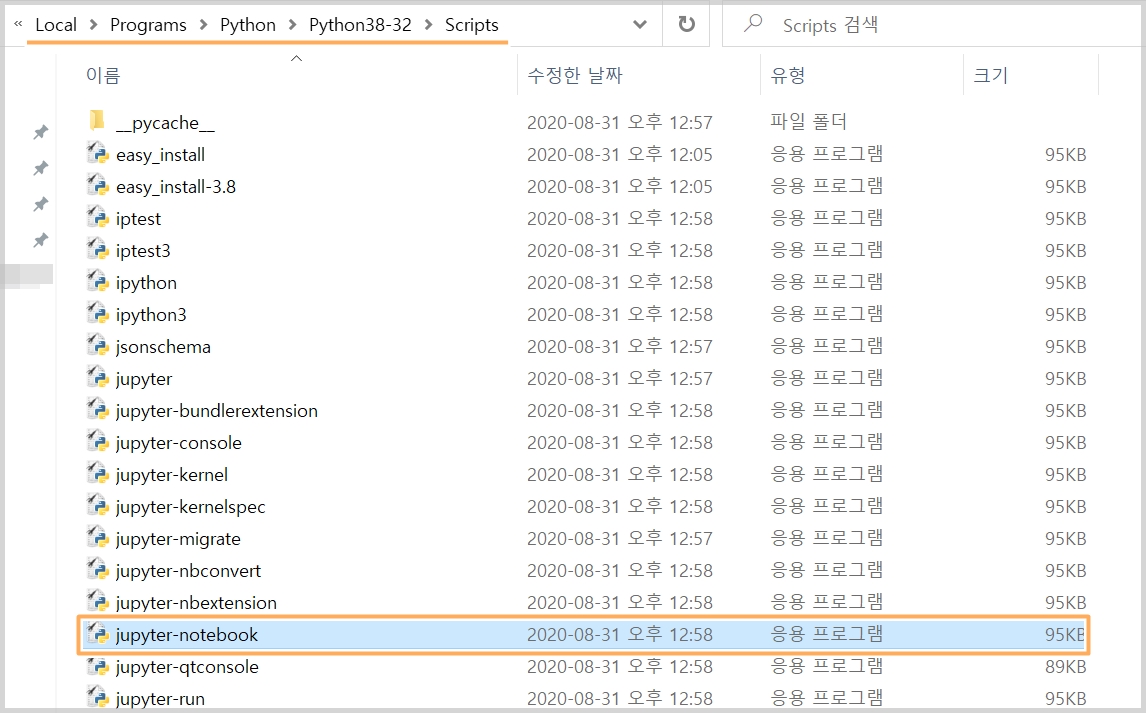Open the __pycache__ folder icon
The image size is (1146, 713).
click(97, 121)
